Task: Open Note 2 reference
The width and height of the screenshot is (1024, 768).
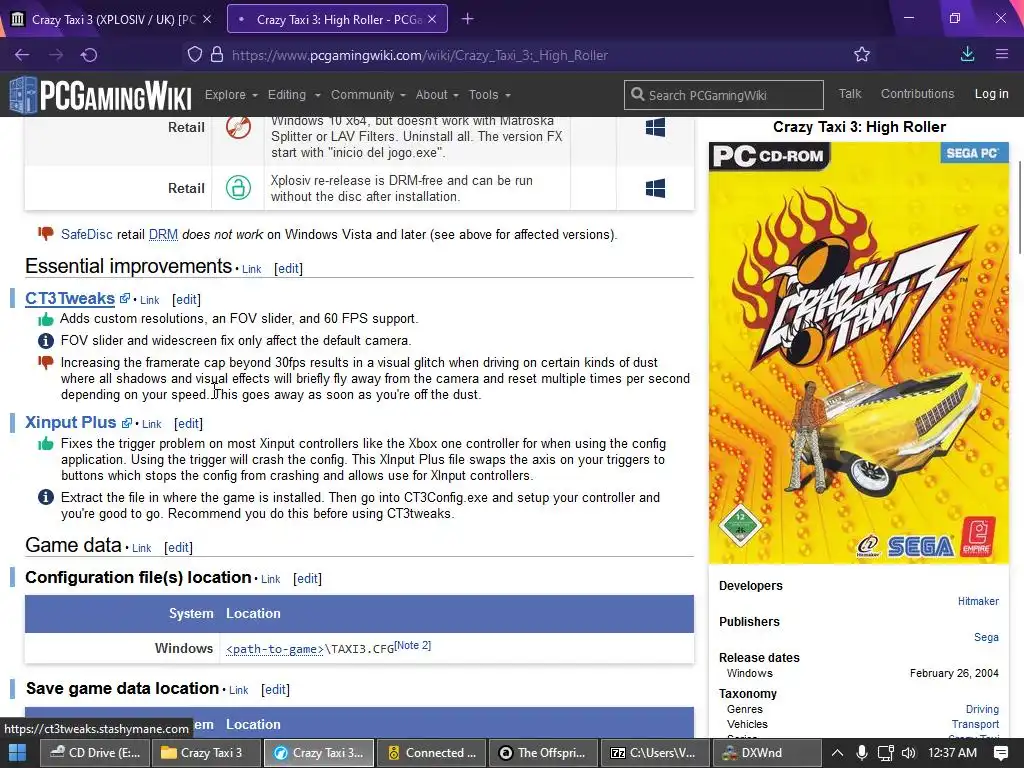Action: [413, 645]
